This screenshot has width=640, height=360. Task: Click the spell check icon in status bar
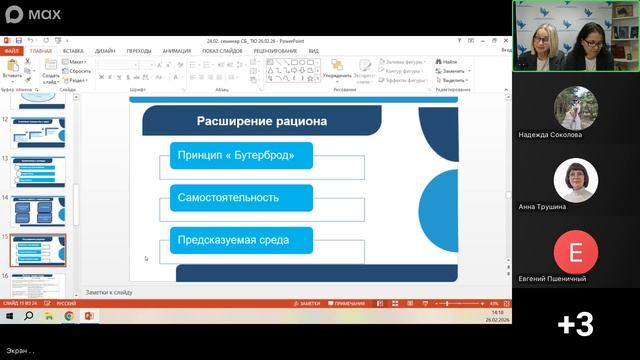click(x=47, y=303)
